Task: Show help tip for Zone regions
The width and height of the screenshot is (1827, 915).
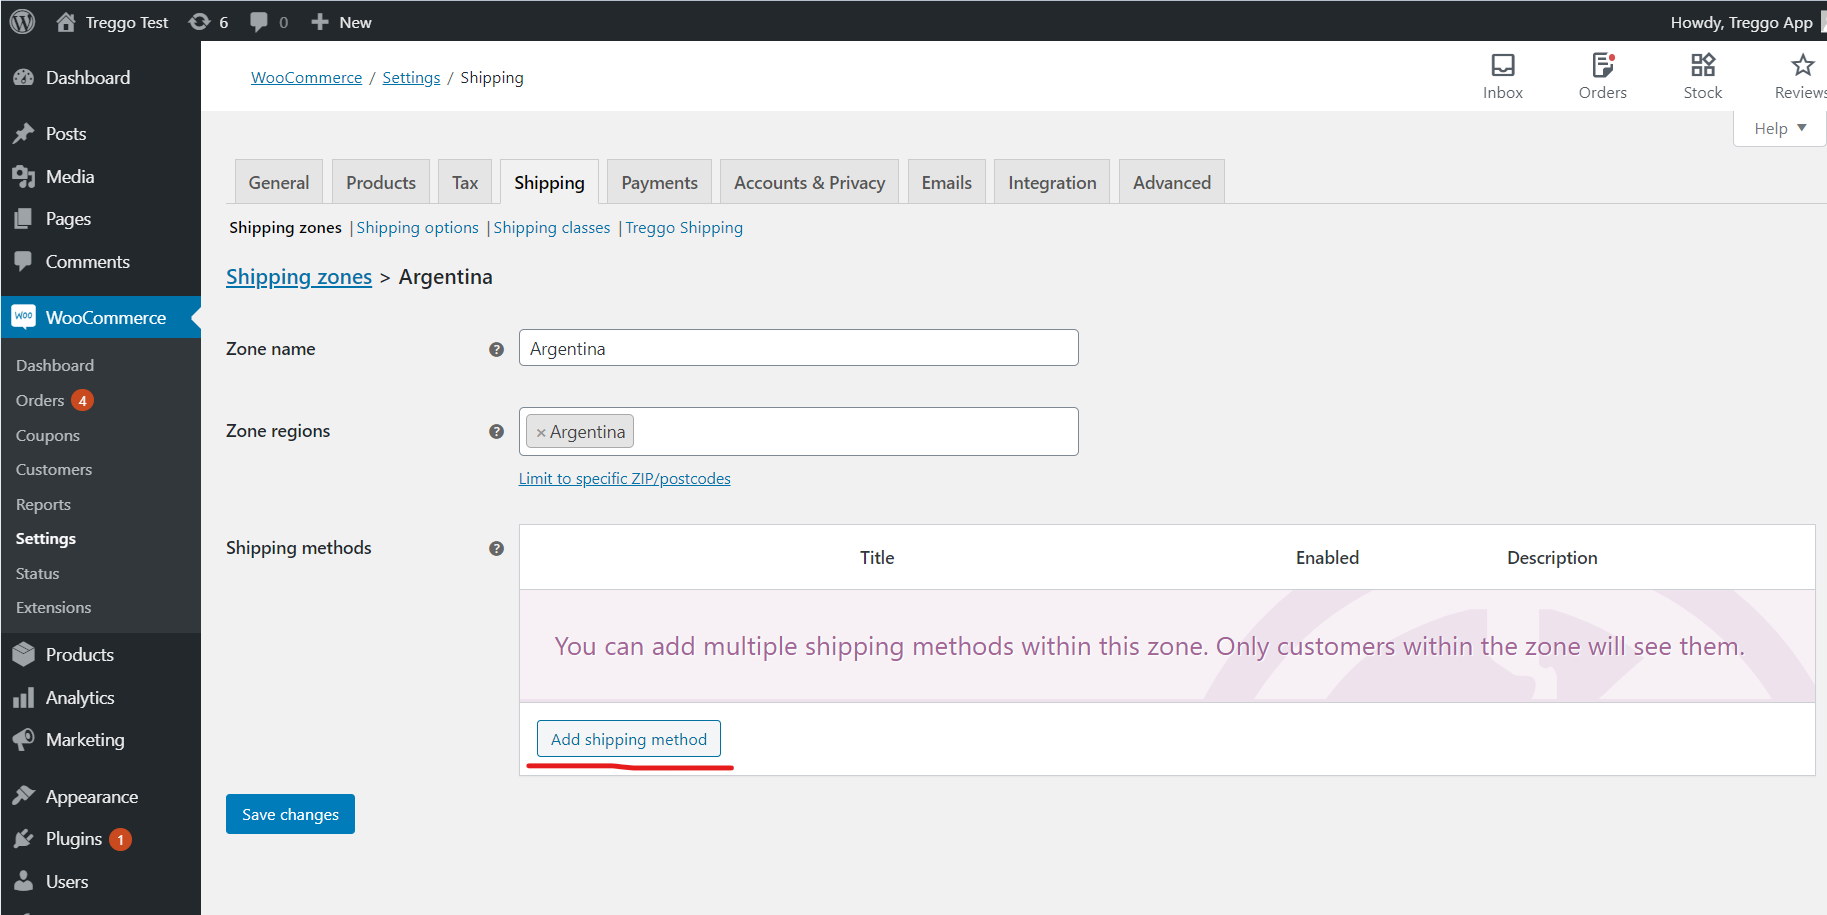Action: tap(496, 432)
